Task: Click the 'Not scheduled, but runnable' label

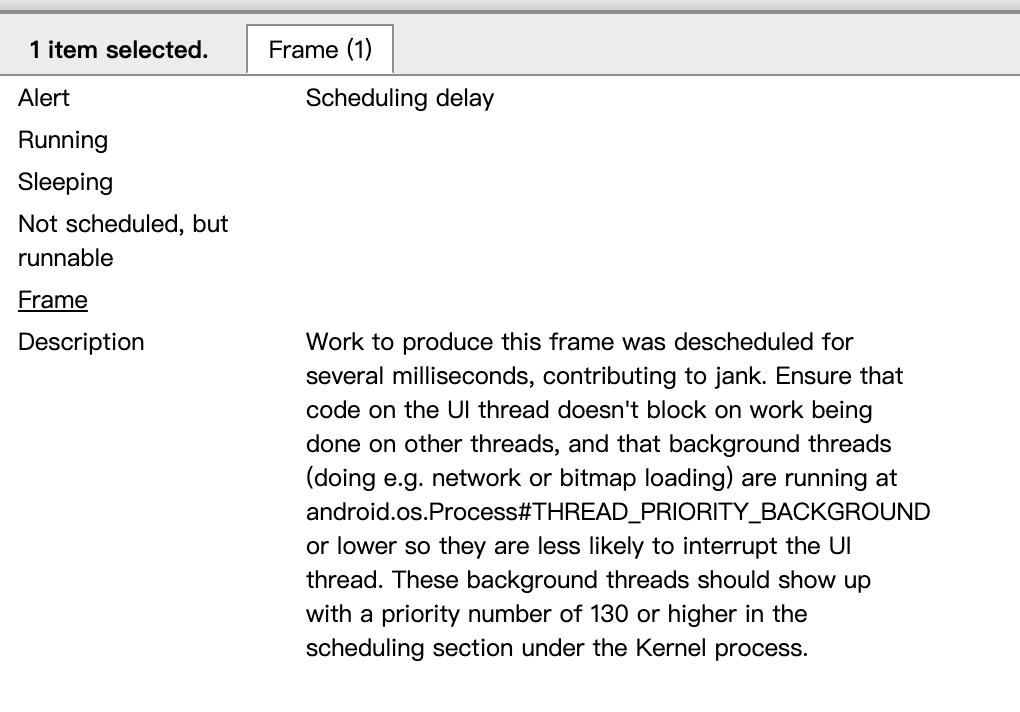Action: coord(123,241)
